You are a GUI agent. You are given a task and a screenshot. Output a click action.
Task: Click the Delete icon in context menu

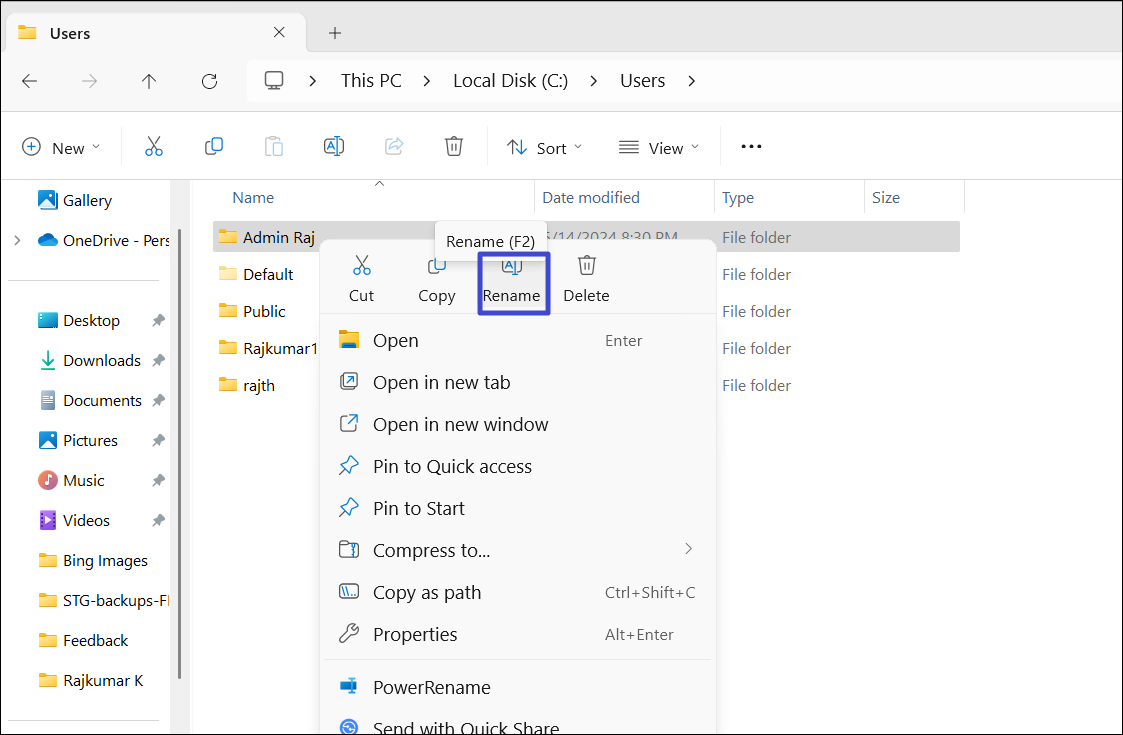coord(586,267)
